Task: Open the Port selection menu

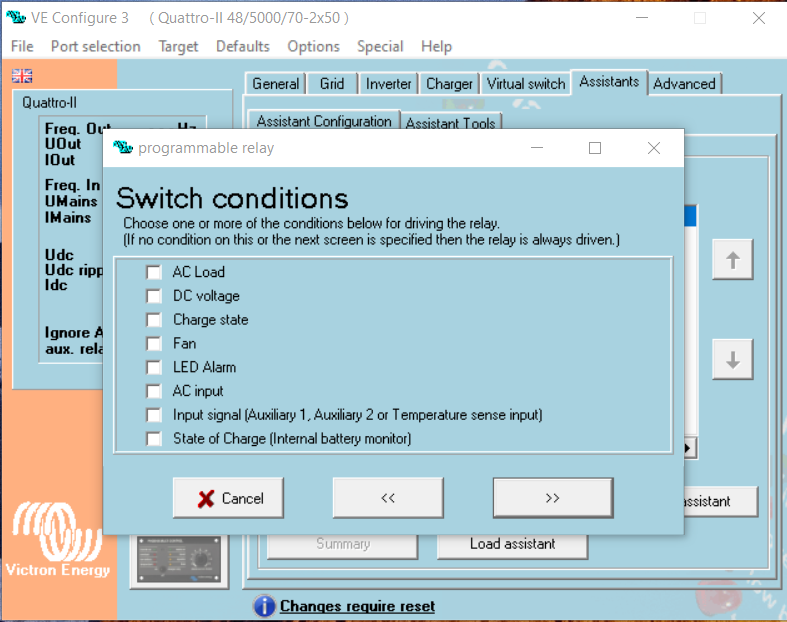Action: [x=95, y=46]
